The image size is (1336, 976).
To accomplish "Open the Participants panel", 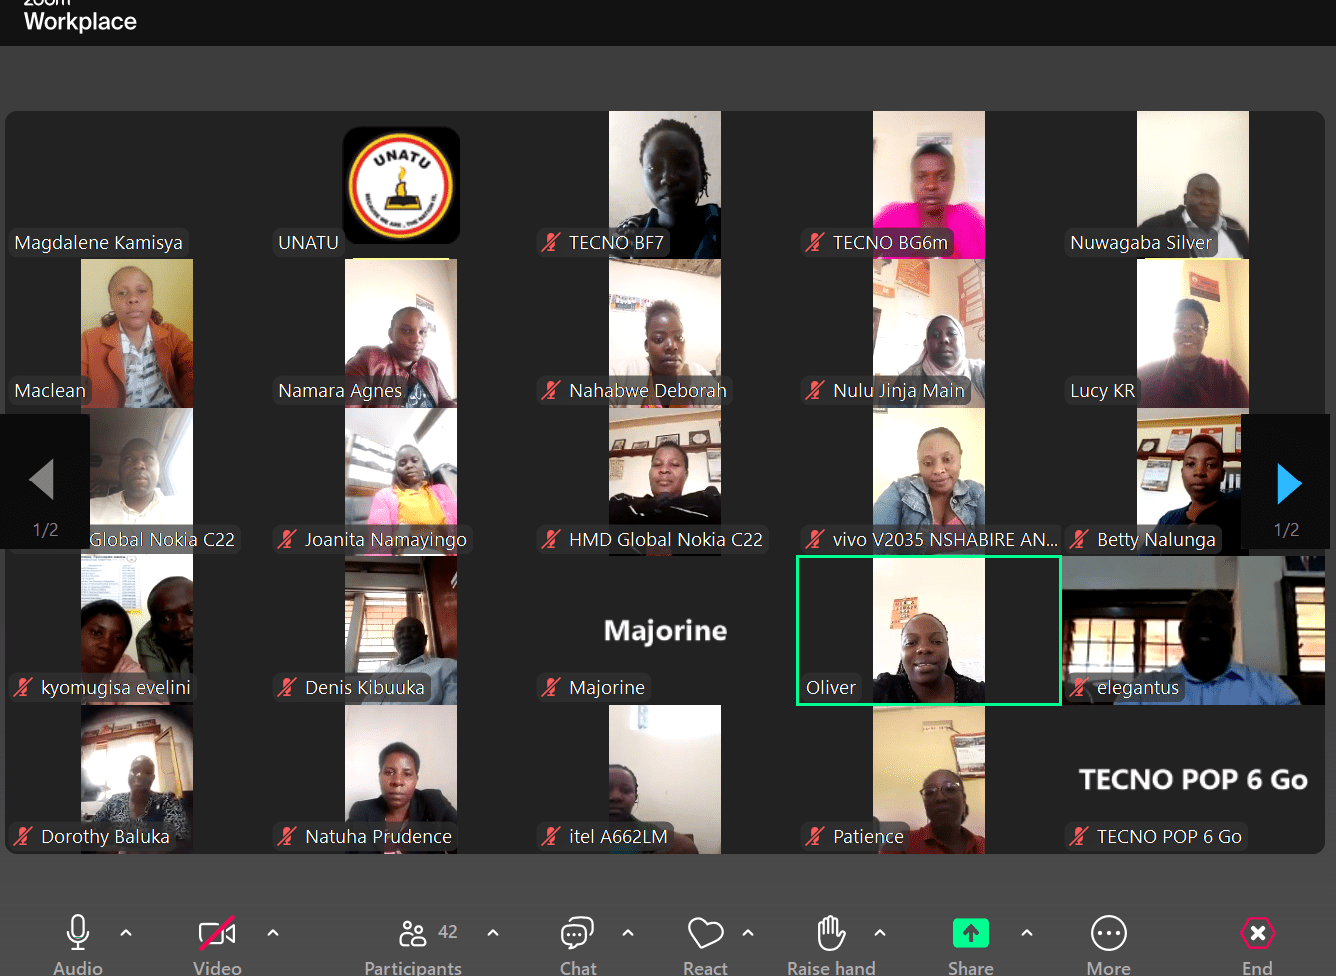I will click(413, 934).
